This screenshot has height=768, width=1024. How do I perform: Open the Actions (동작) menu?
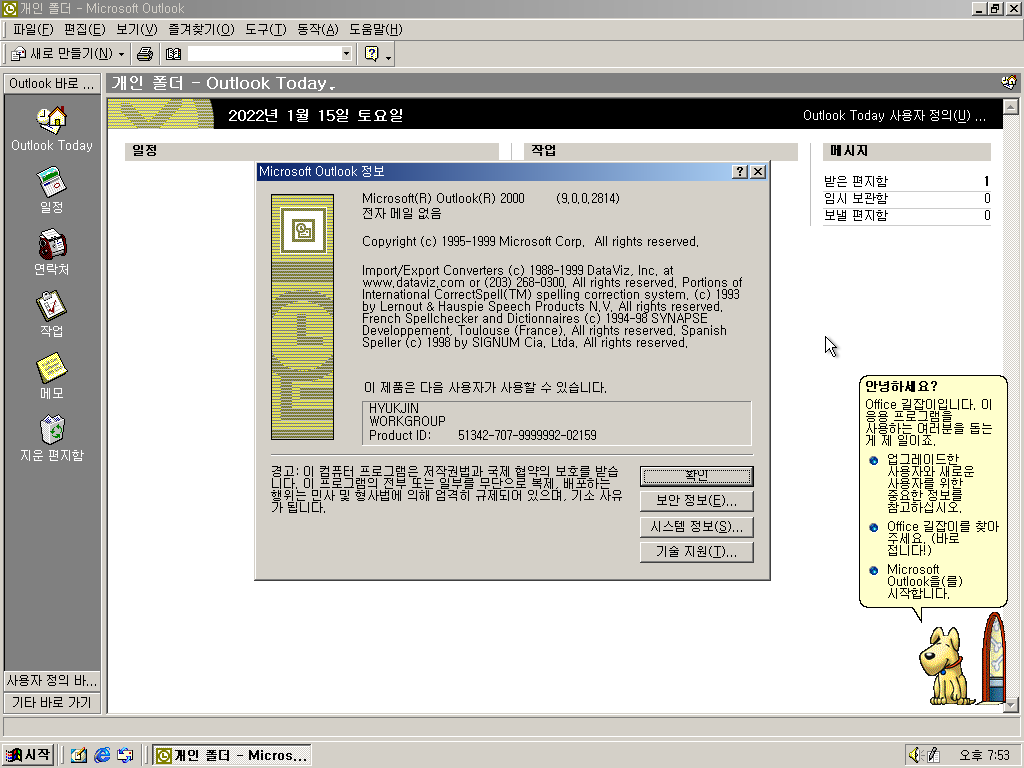tap(317, 29)
